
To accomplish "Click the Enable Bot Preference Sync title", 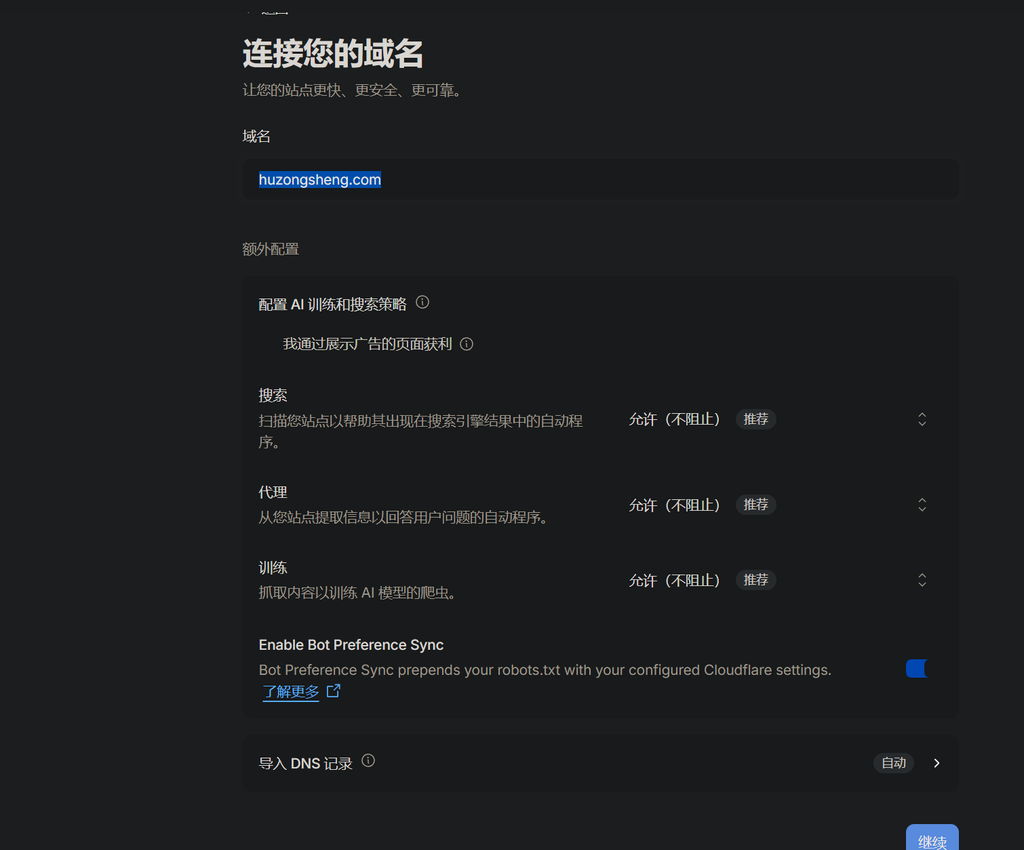I will pos(351,645).
